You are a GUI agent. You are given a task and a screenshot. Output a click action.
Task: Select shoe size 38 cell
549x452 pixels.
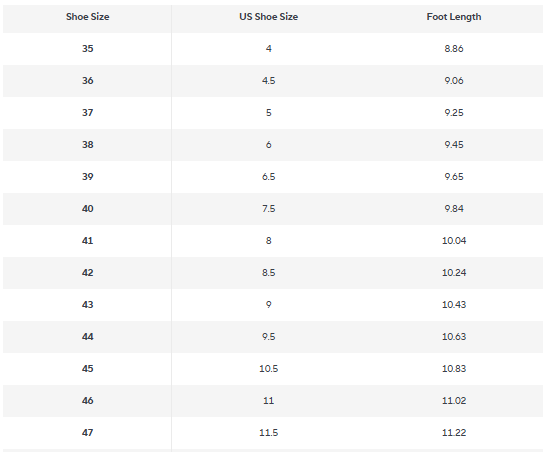(x=88, y=145)
